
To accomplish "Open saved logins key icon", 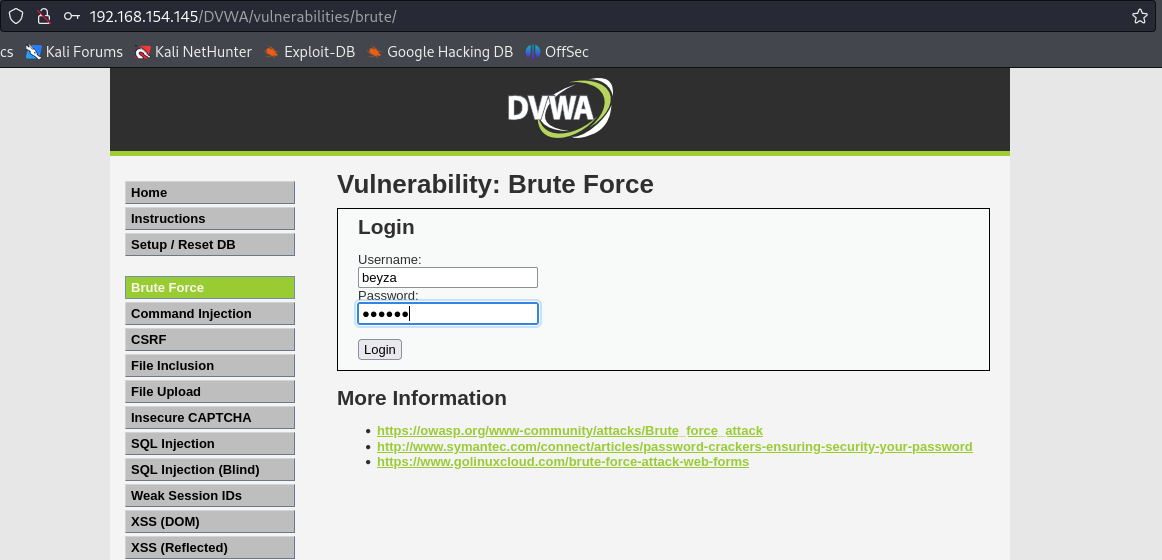I will pyautogui.click(x=72, y=16).
